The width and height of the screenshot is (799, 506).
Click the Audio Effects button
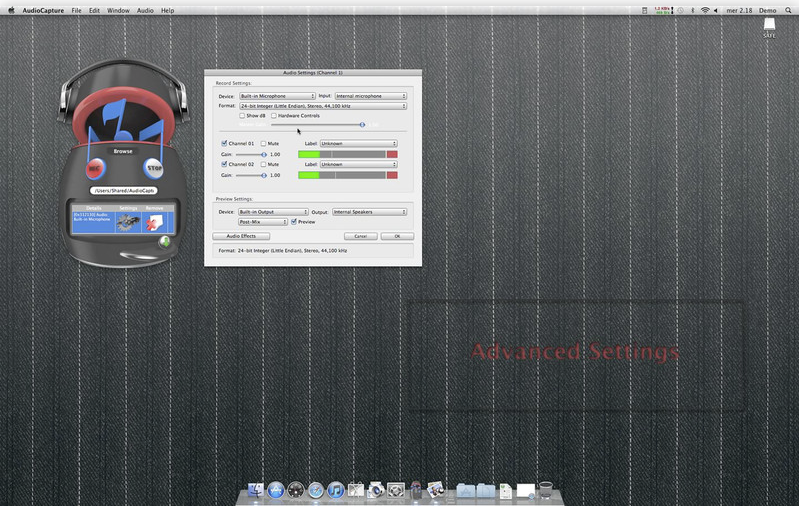pyautogui.click(x=241, y=236)
